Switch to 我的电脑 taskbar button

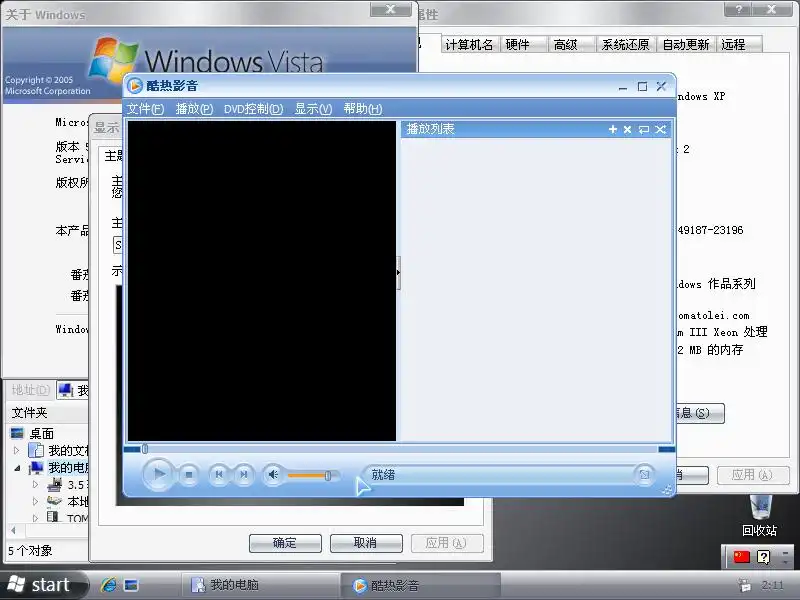(261, 585)
